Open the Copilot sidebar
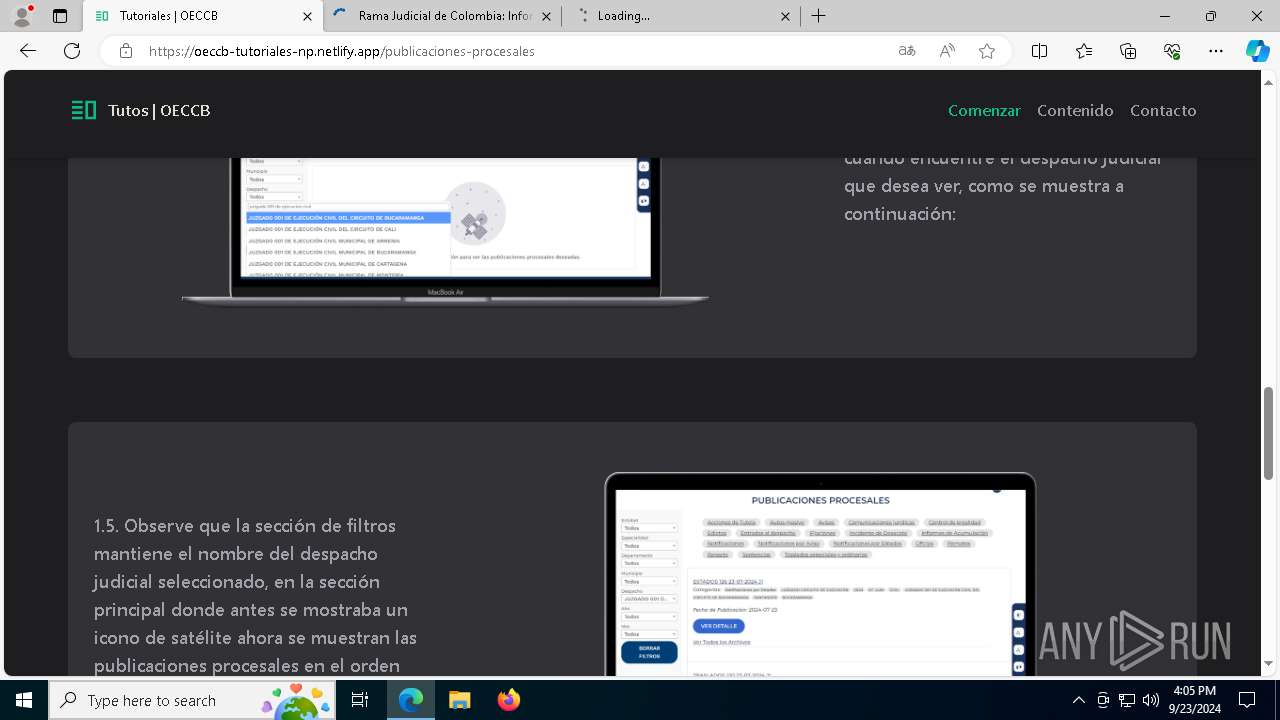1280x720 pixels. pos(1257,51)
